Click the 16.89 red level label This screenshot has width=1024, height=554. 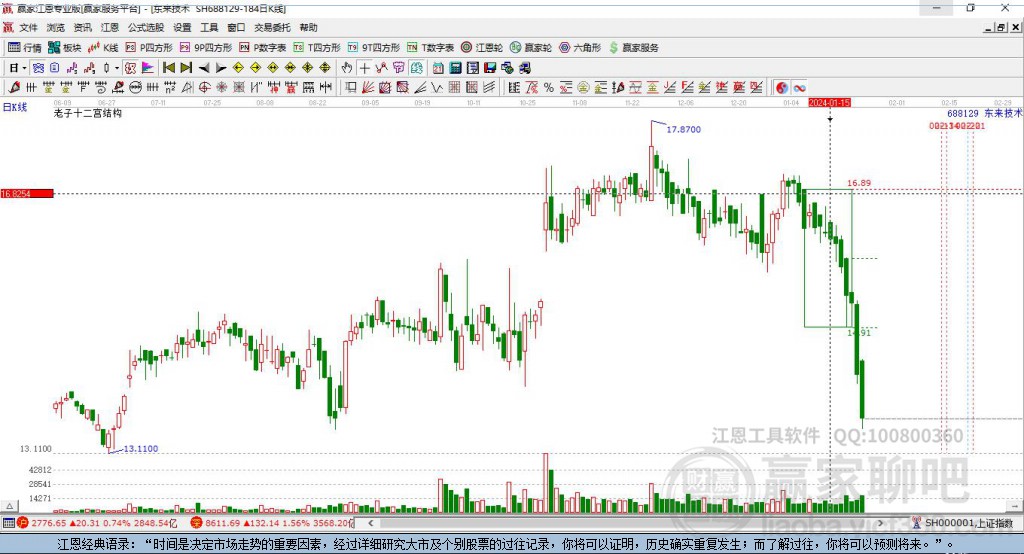click(859, 183)
